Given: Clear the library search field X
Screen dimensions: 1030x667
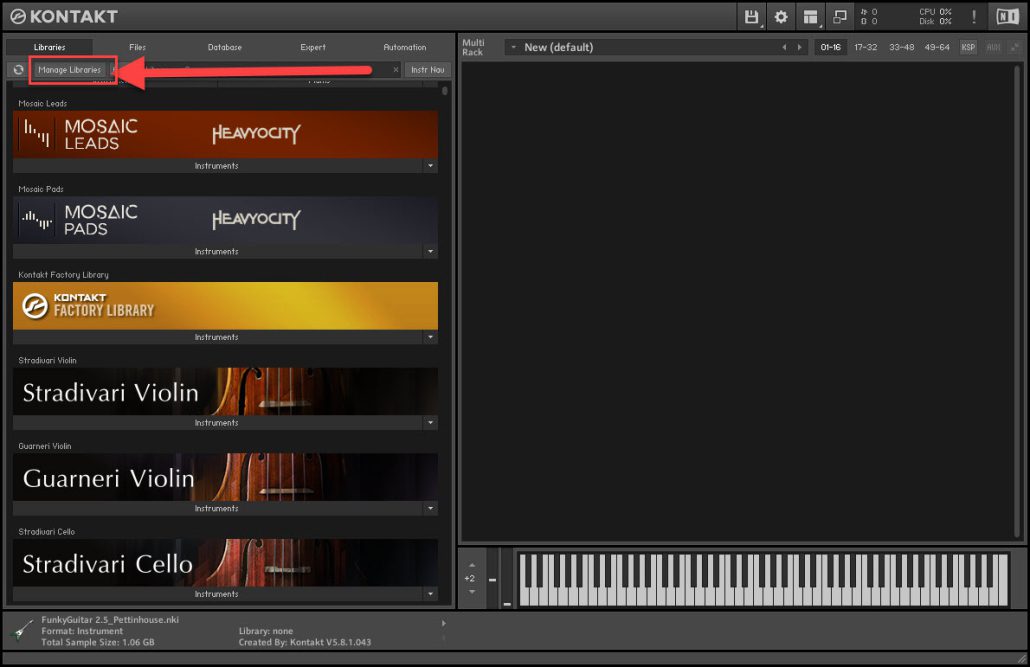Looking at the screenshot, I should (395, 70).
